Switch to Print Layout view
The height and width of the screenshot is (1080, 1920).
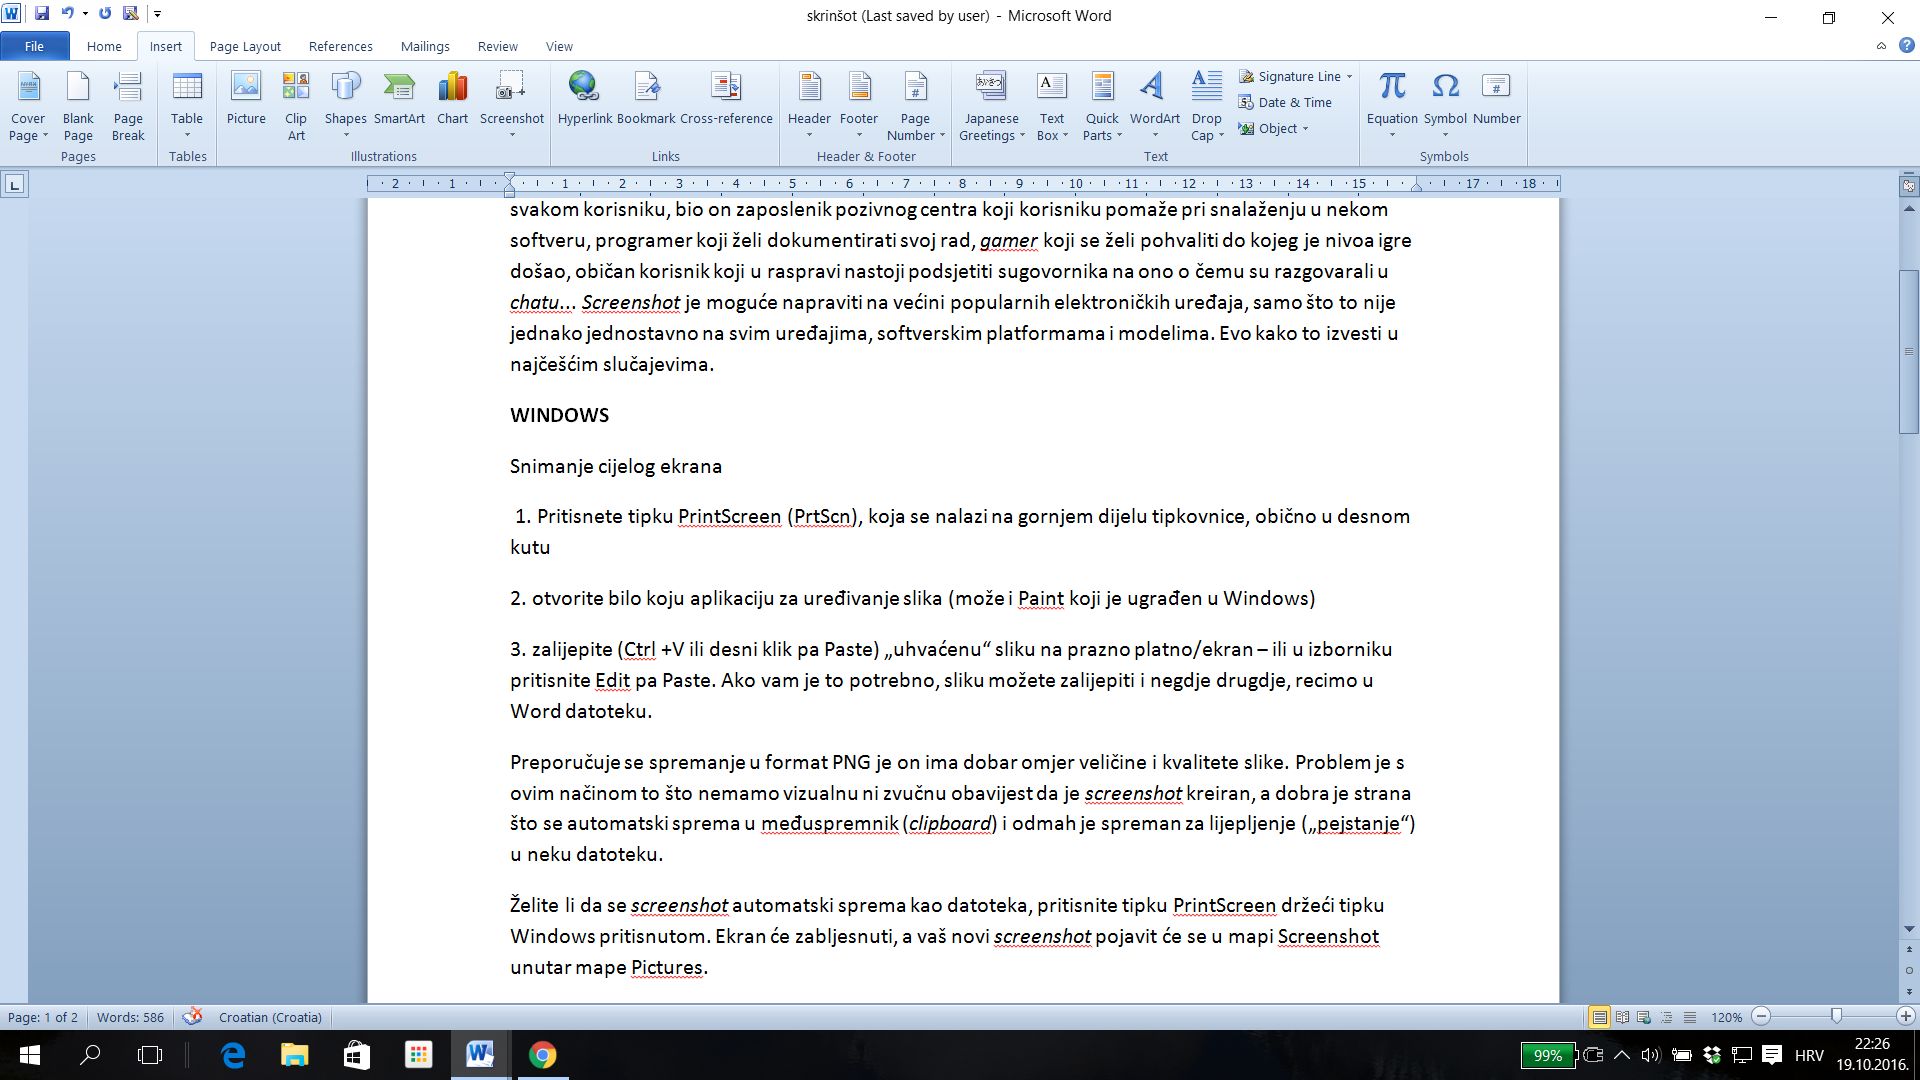pos(1600,1017)
